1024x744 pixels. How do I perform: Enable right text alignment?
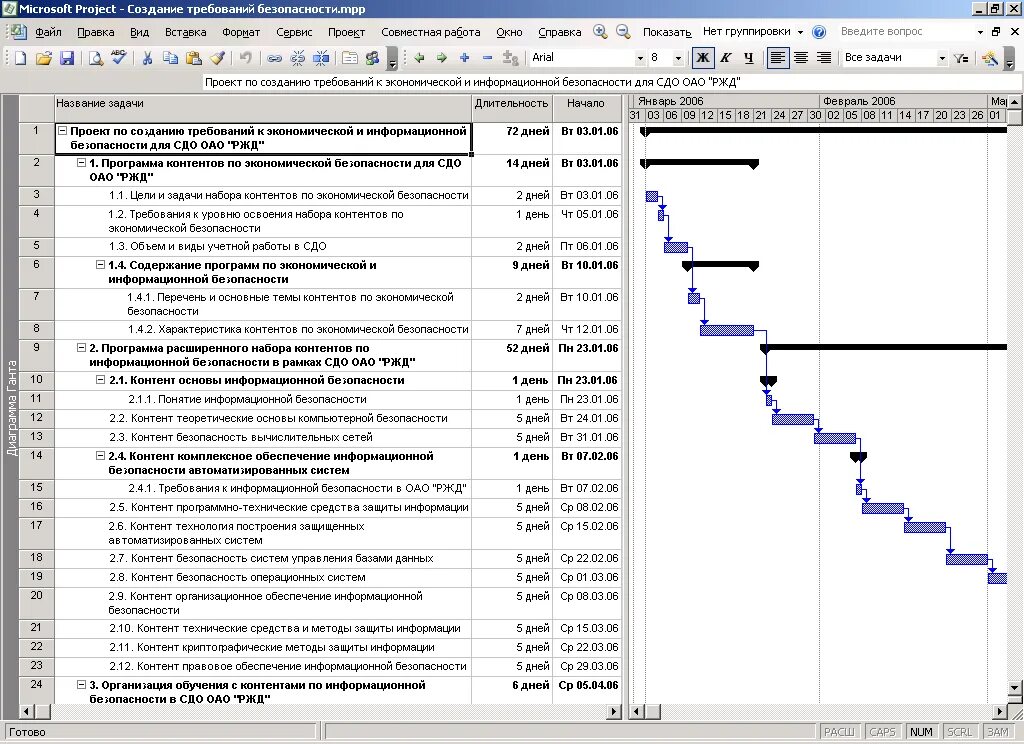pyautogui.click(x=824, y=58)
